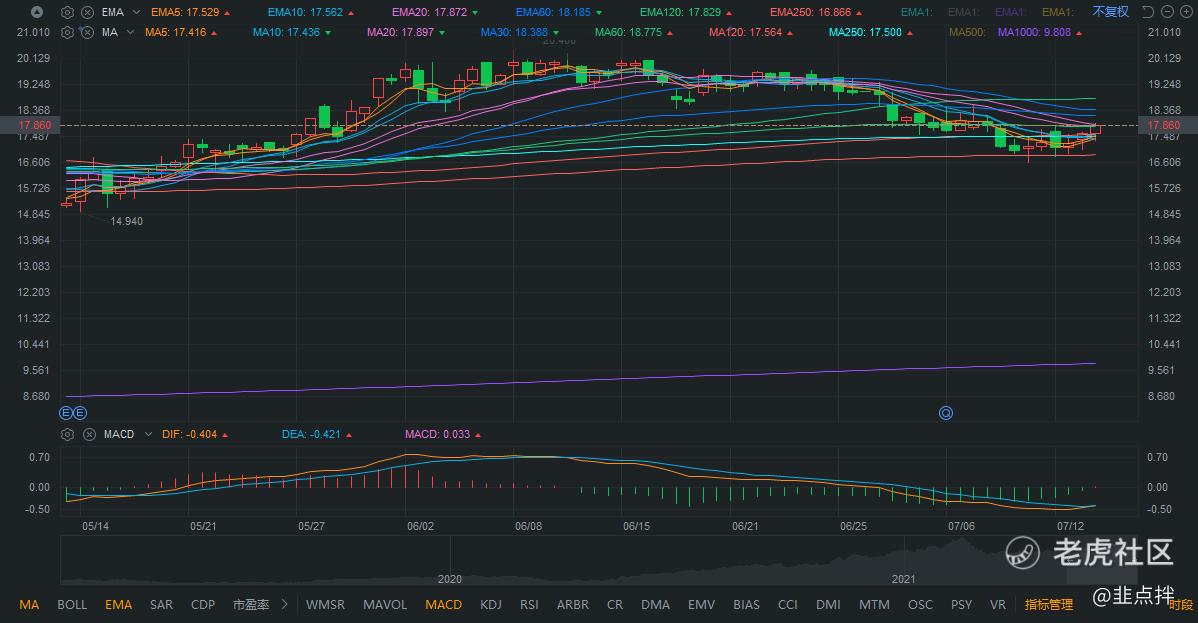Open MA indicator settings gear
The image size is (1198, 623).
pyautogui.click(x=67, y=32)
